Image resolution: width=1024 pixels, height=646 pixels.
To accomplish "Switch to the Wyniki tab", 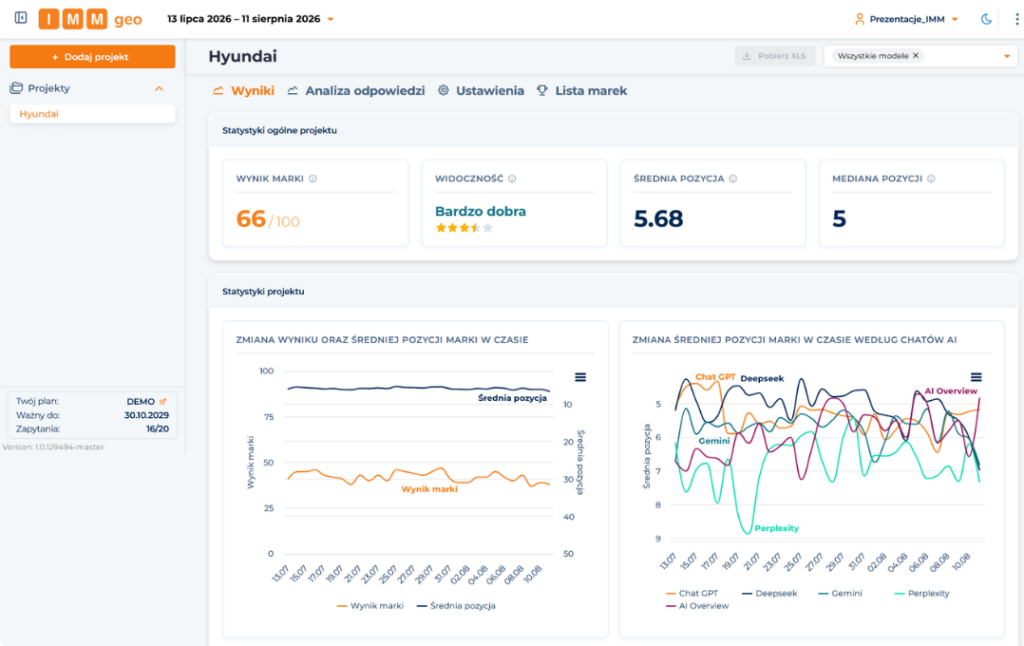I will tap(244, 91).
